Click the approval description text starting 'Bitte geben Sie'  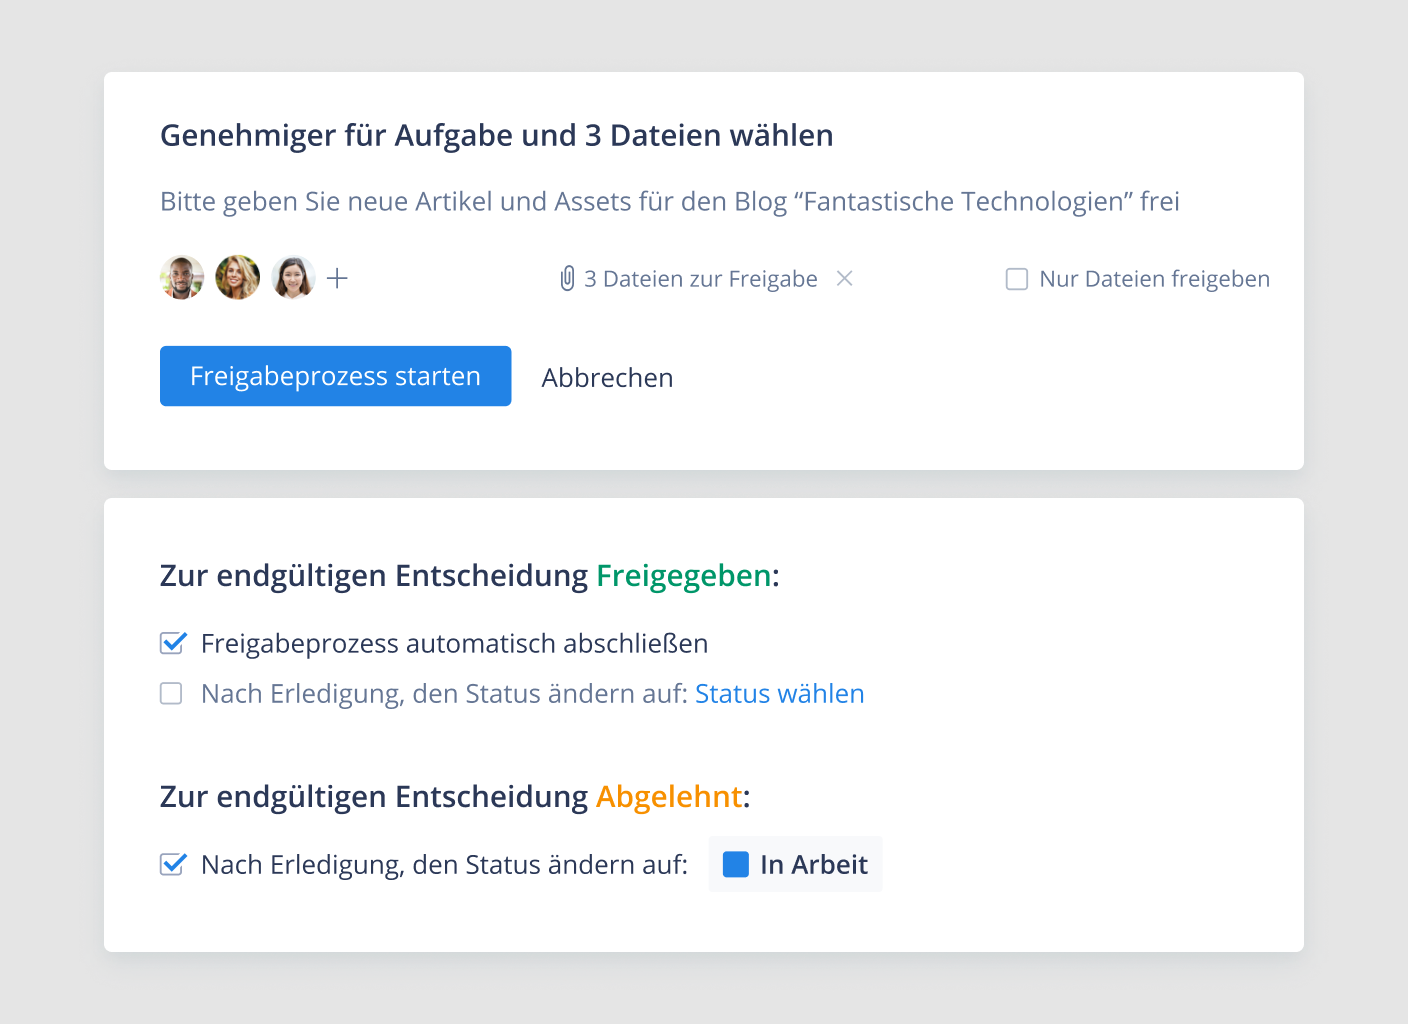click(669, 201)
